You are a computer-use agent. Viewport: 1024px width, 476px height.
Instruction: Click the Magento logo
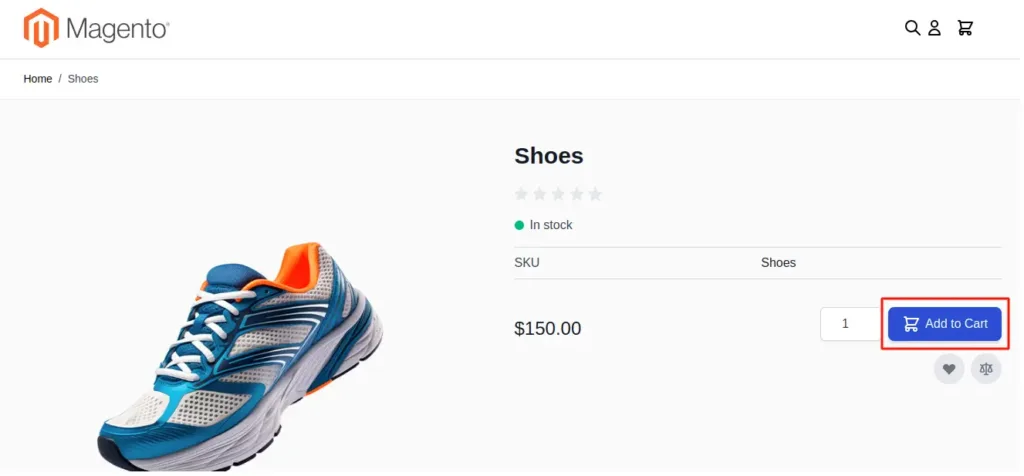(x=97, y=28)
